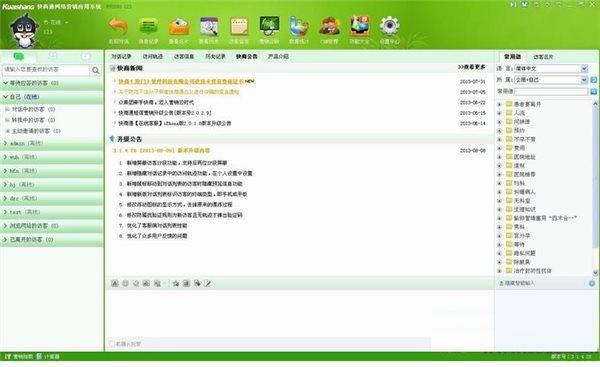Switch to the 访客信息 tab
600x367 pixels.
point(184,56)
